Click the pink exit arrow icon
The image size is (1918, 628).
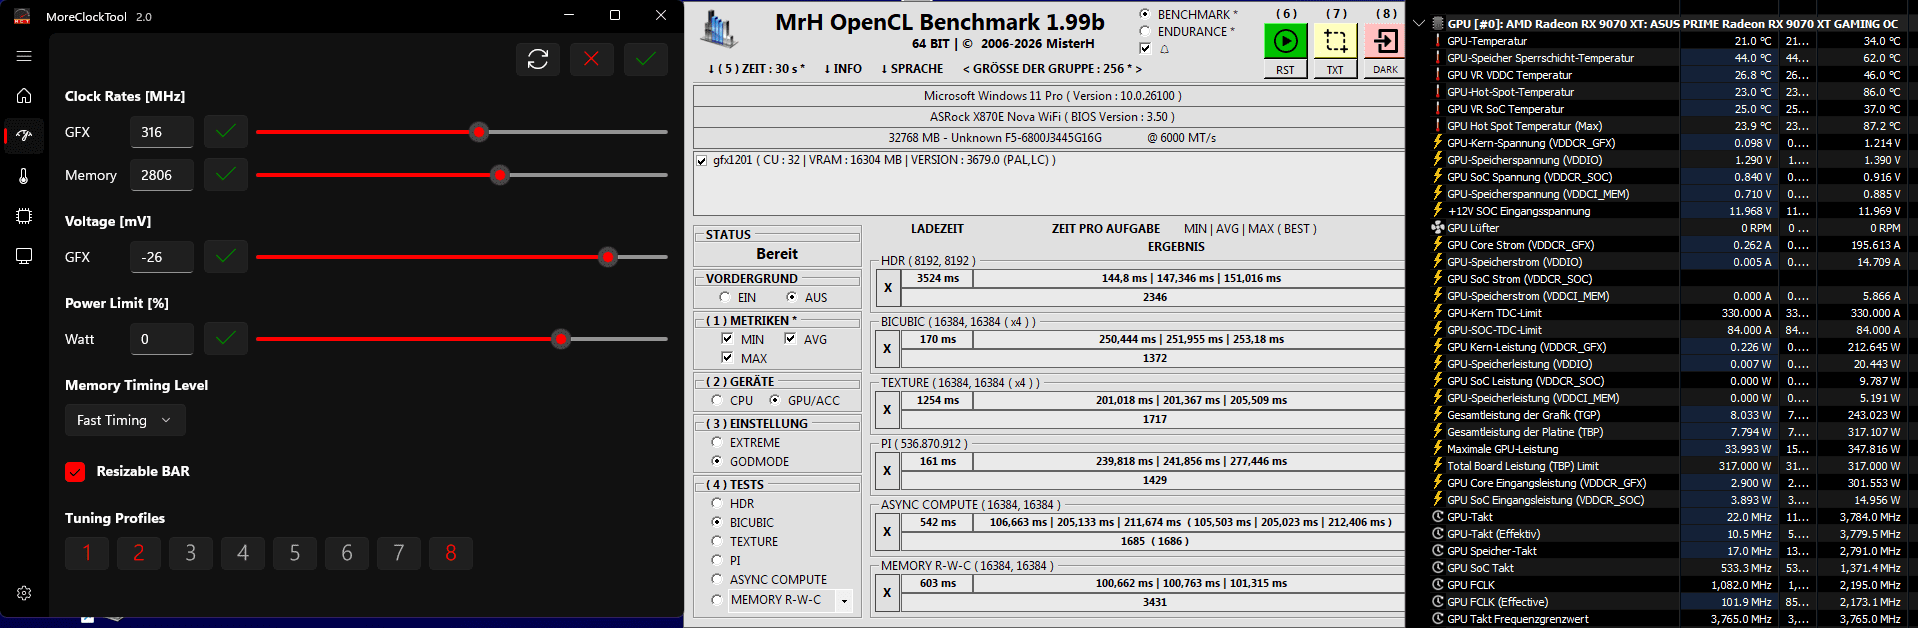tap(1385, 41)
